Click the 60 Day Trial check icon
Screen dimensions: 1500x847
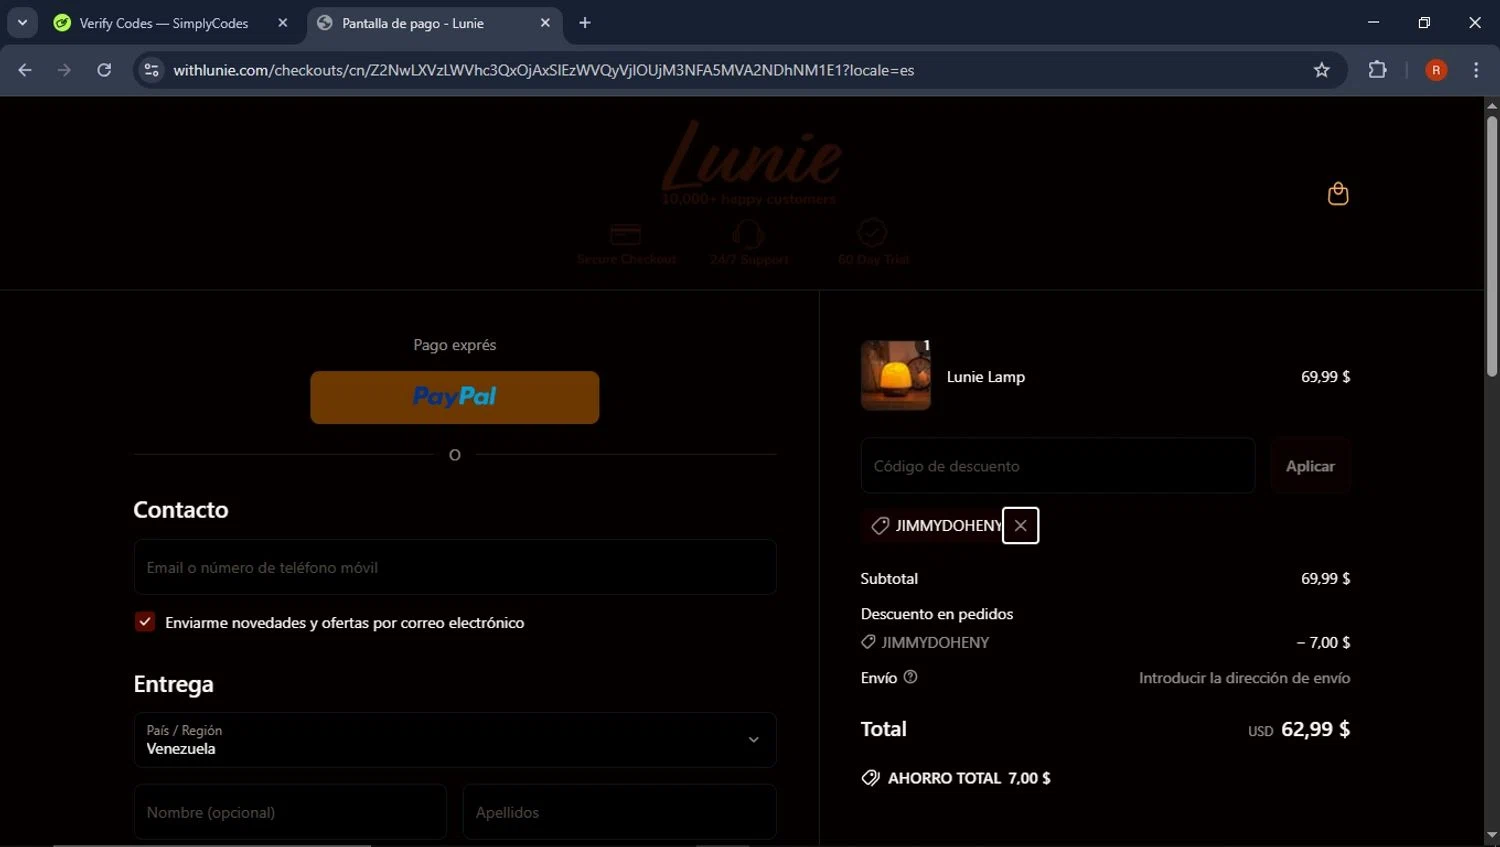point(872,232)
